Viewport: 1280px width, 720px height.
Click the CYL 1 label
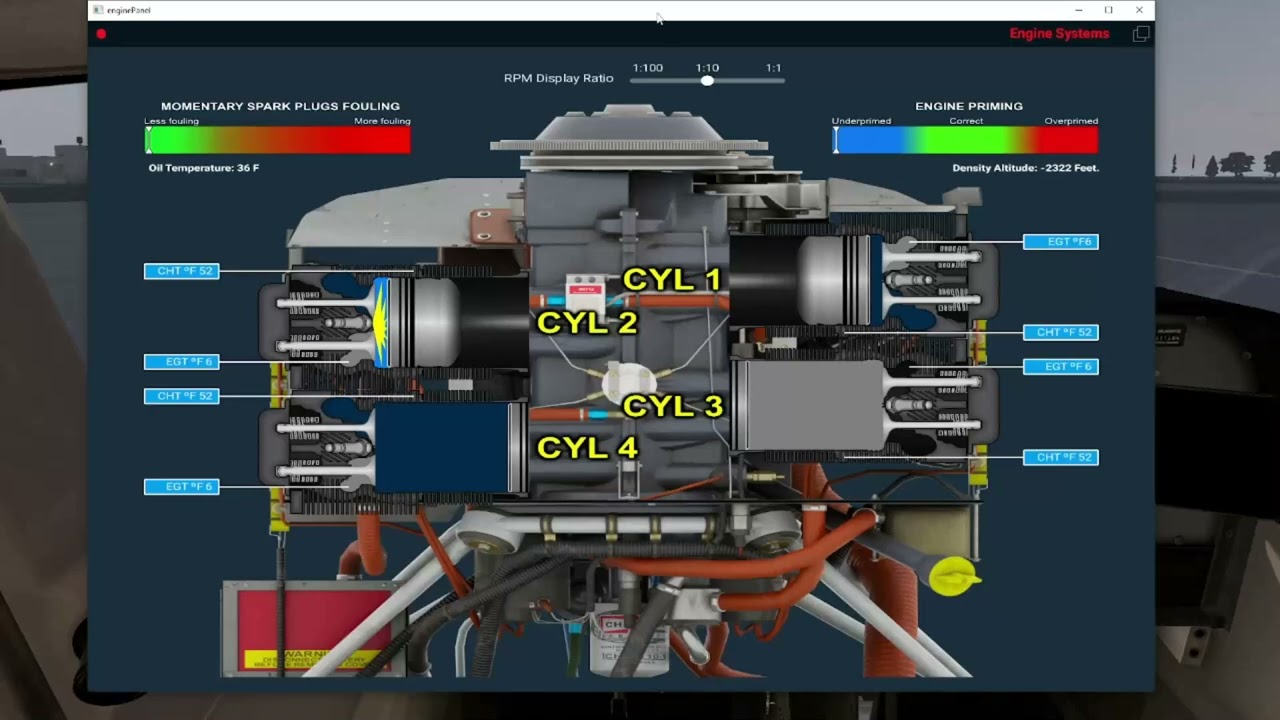[x=672, y=280]
